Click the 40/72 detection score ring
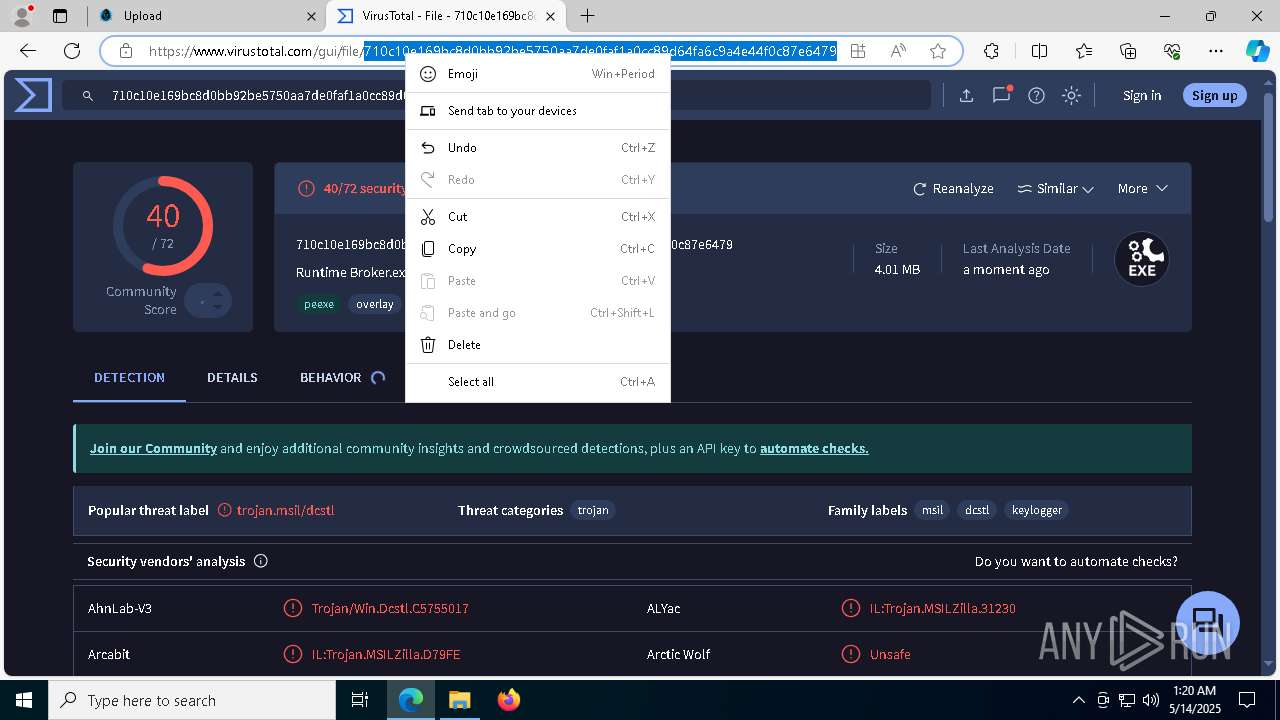1280x720 pixels. point(162,226)
